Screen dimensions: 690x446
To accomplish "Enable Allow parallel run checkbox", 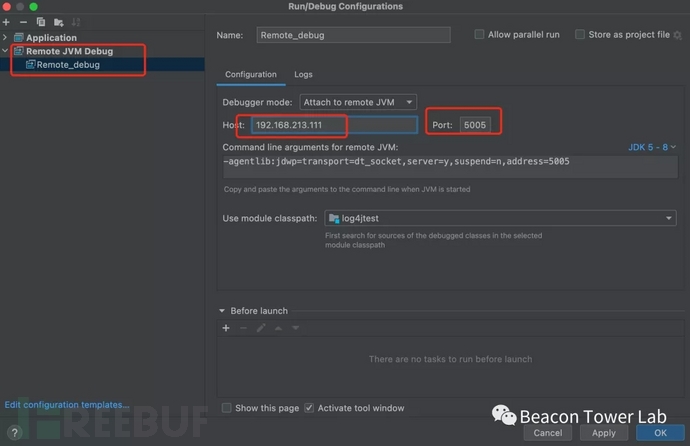I will [x=479, y=34].
